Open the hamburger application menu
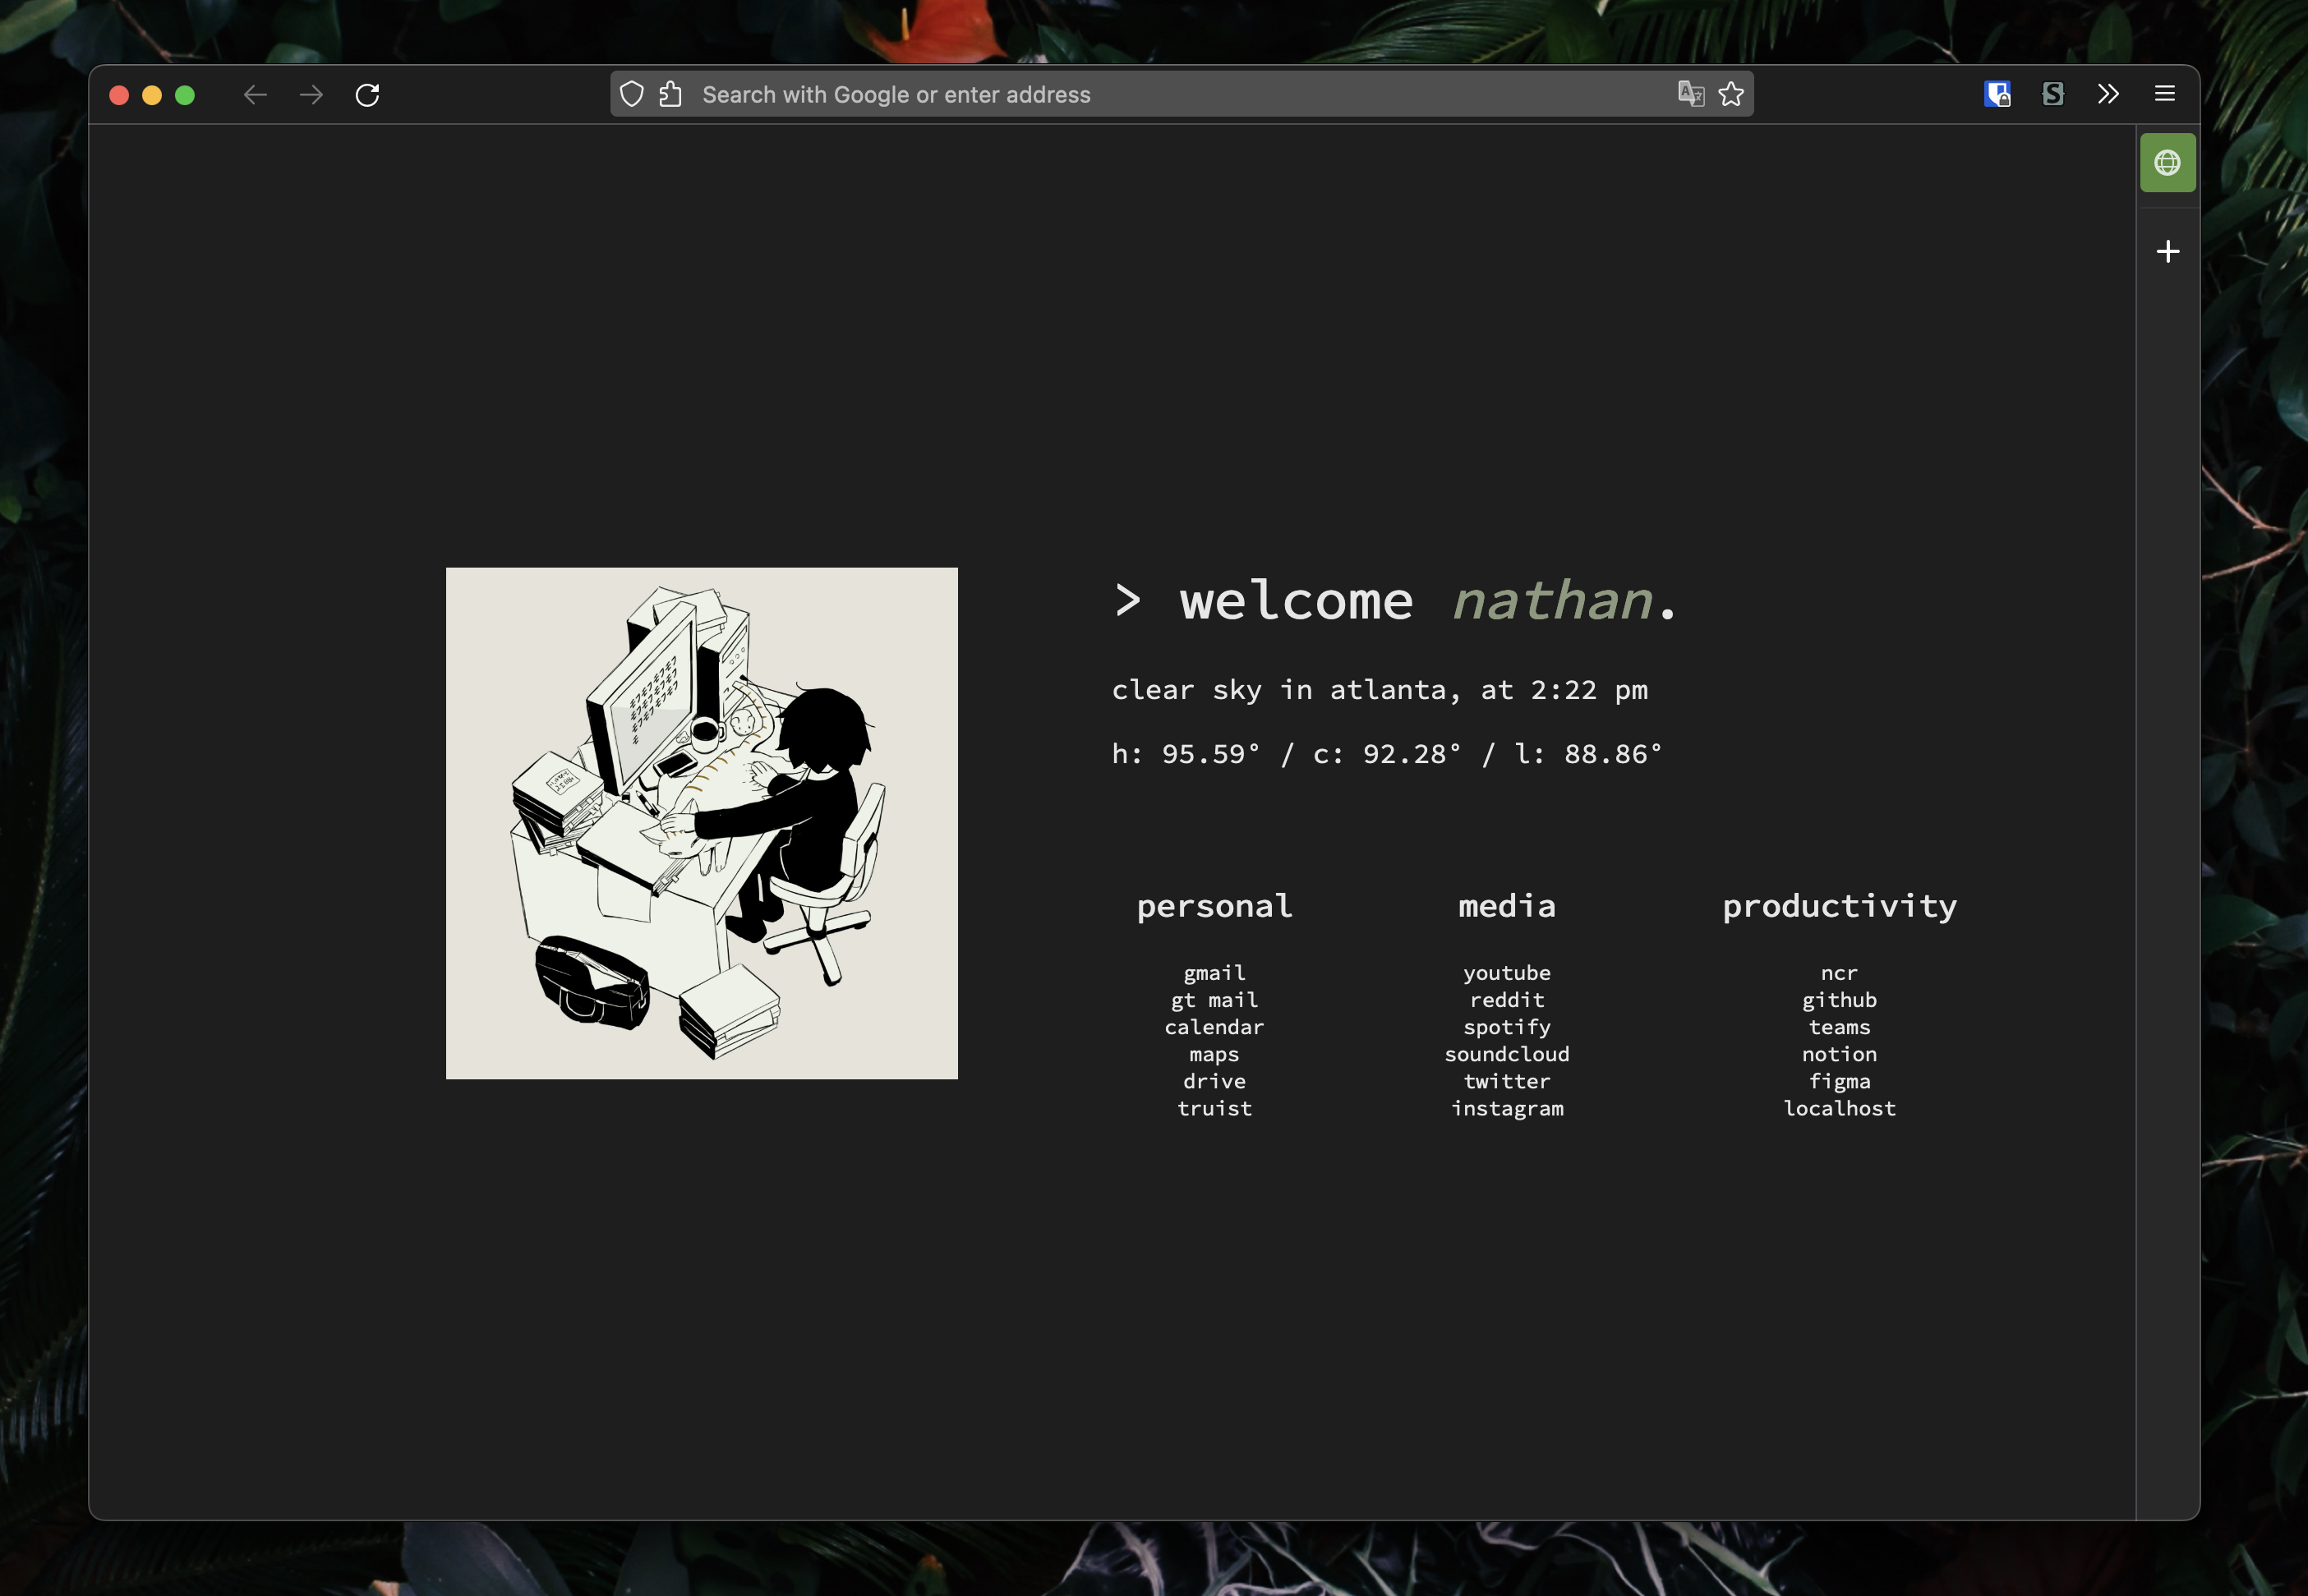 (2165, 94)
